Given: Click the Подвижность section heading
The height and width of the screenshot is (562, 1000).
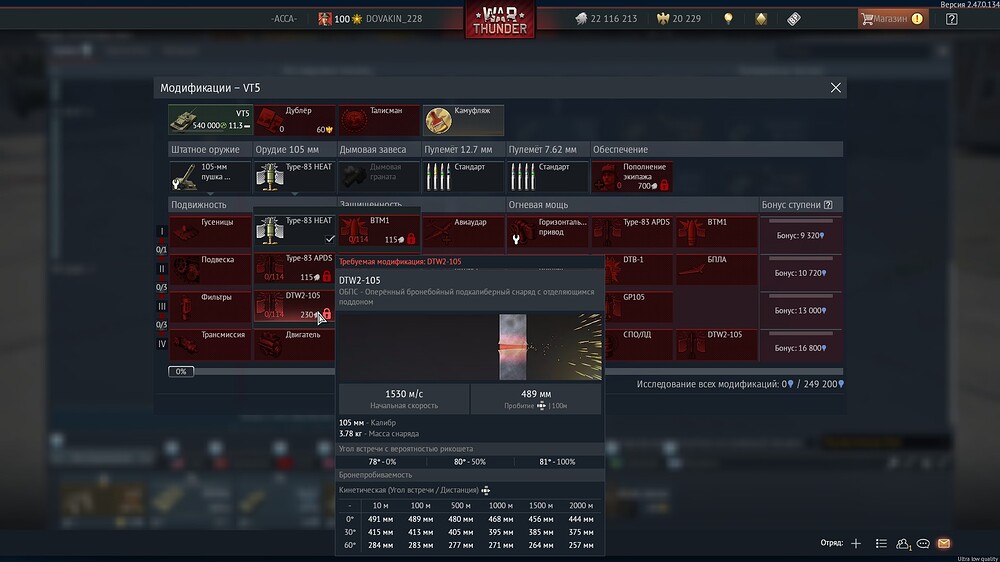Looking at the screenshot, I should 198,205.
